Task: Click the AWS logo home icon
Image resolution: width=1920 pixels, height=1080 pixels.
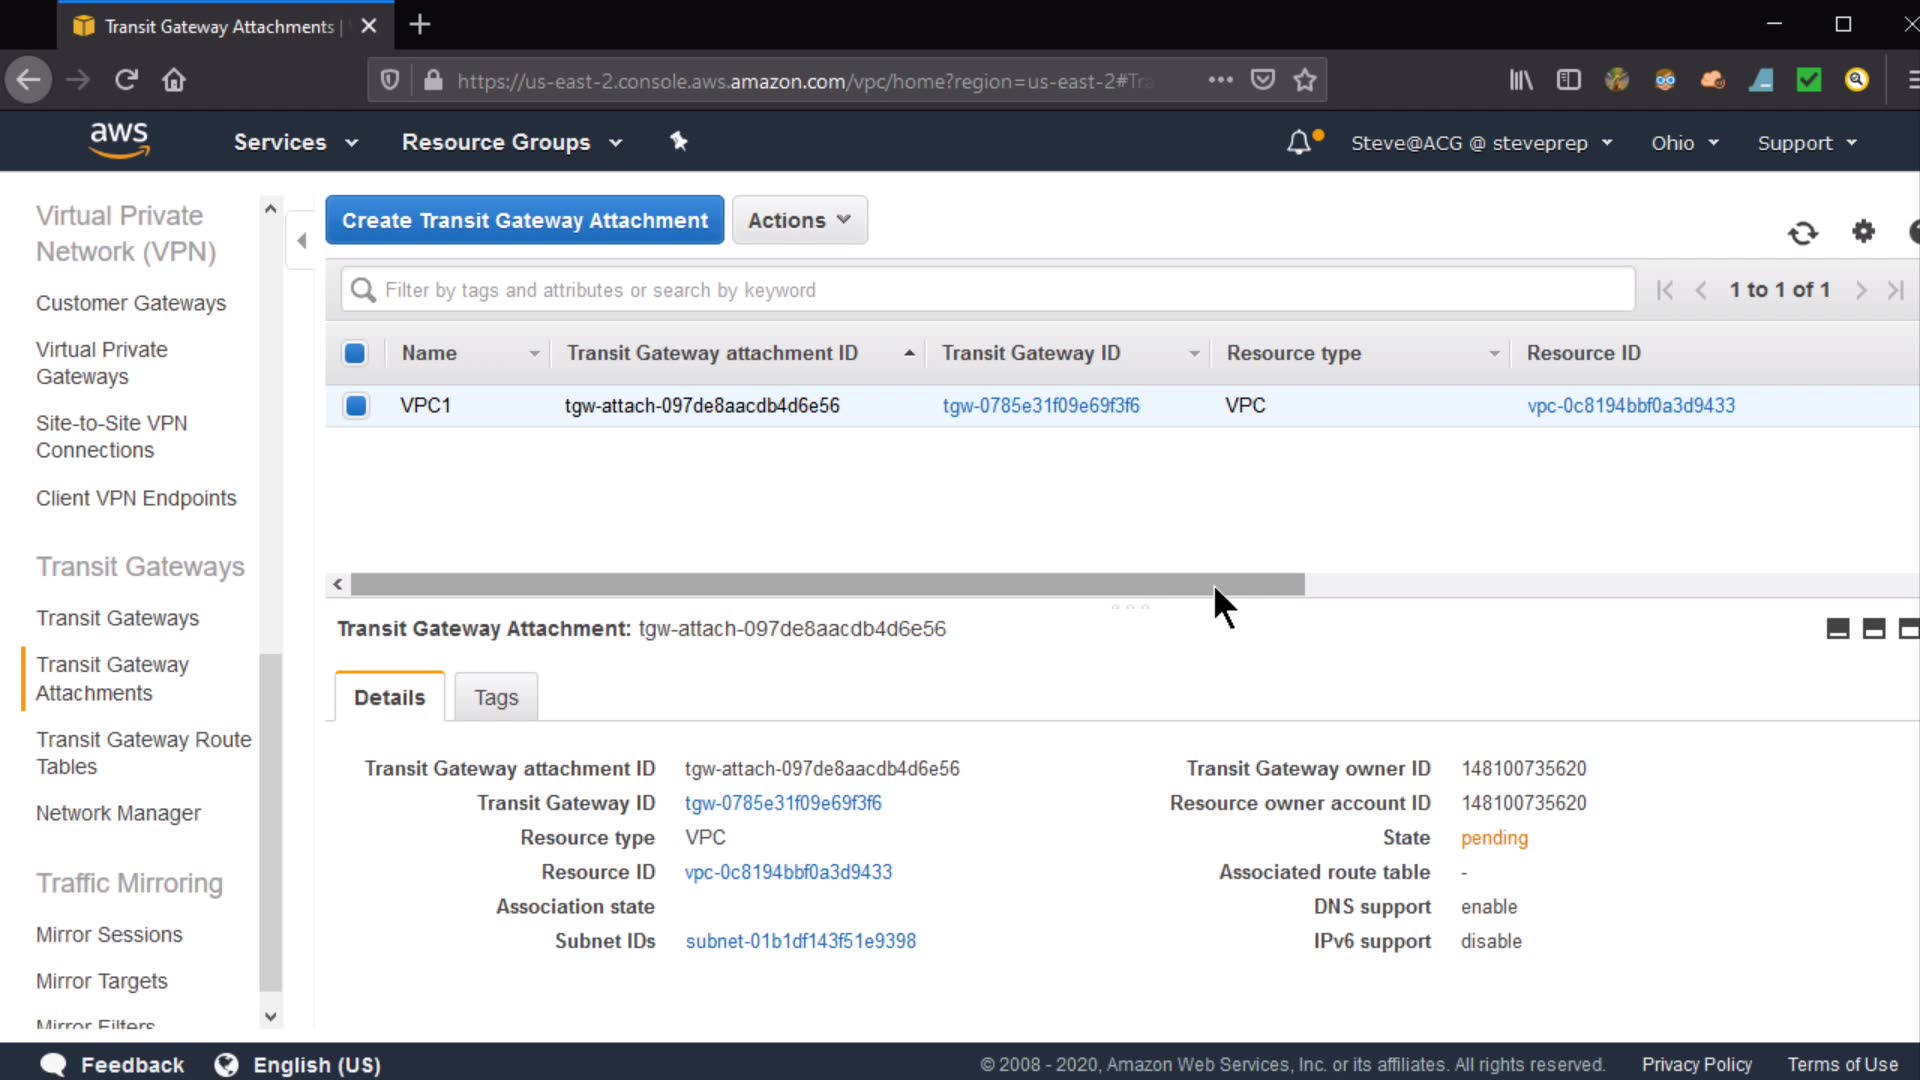Action: 119,140
